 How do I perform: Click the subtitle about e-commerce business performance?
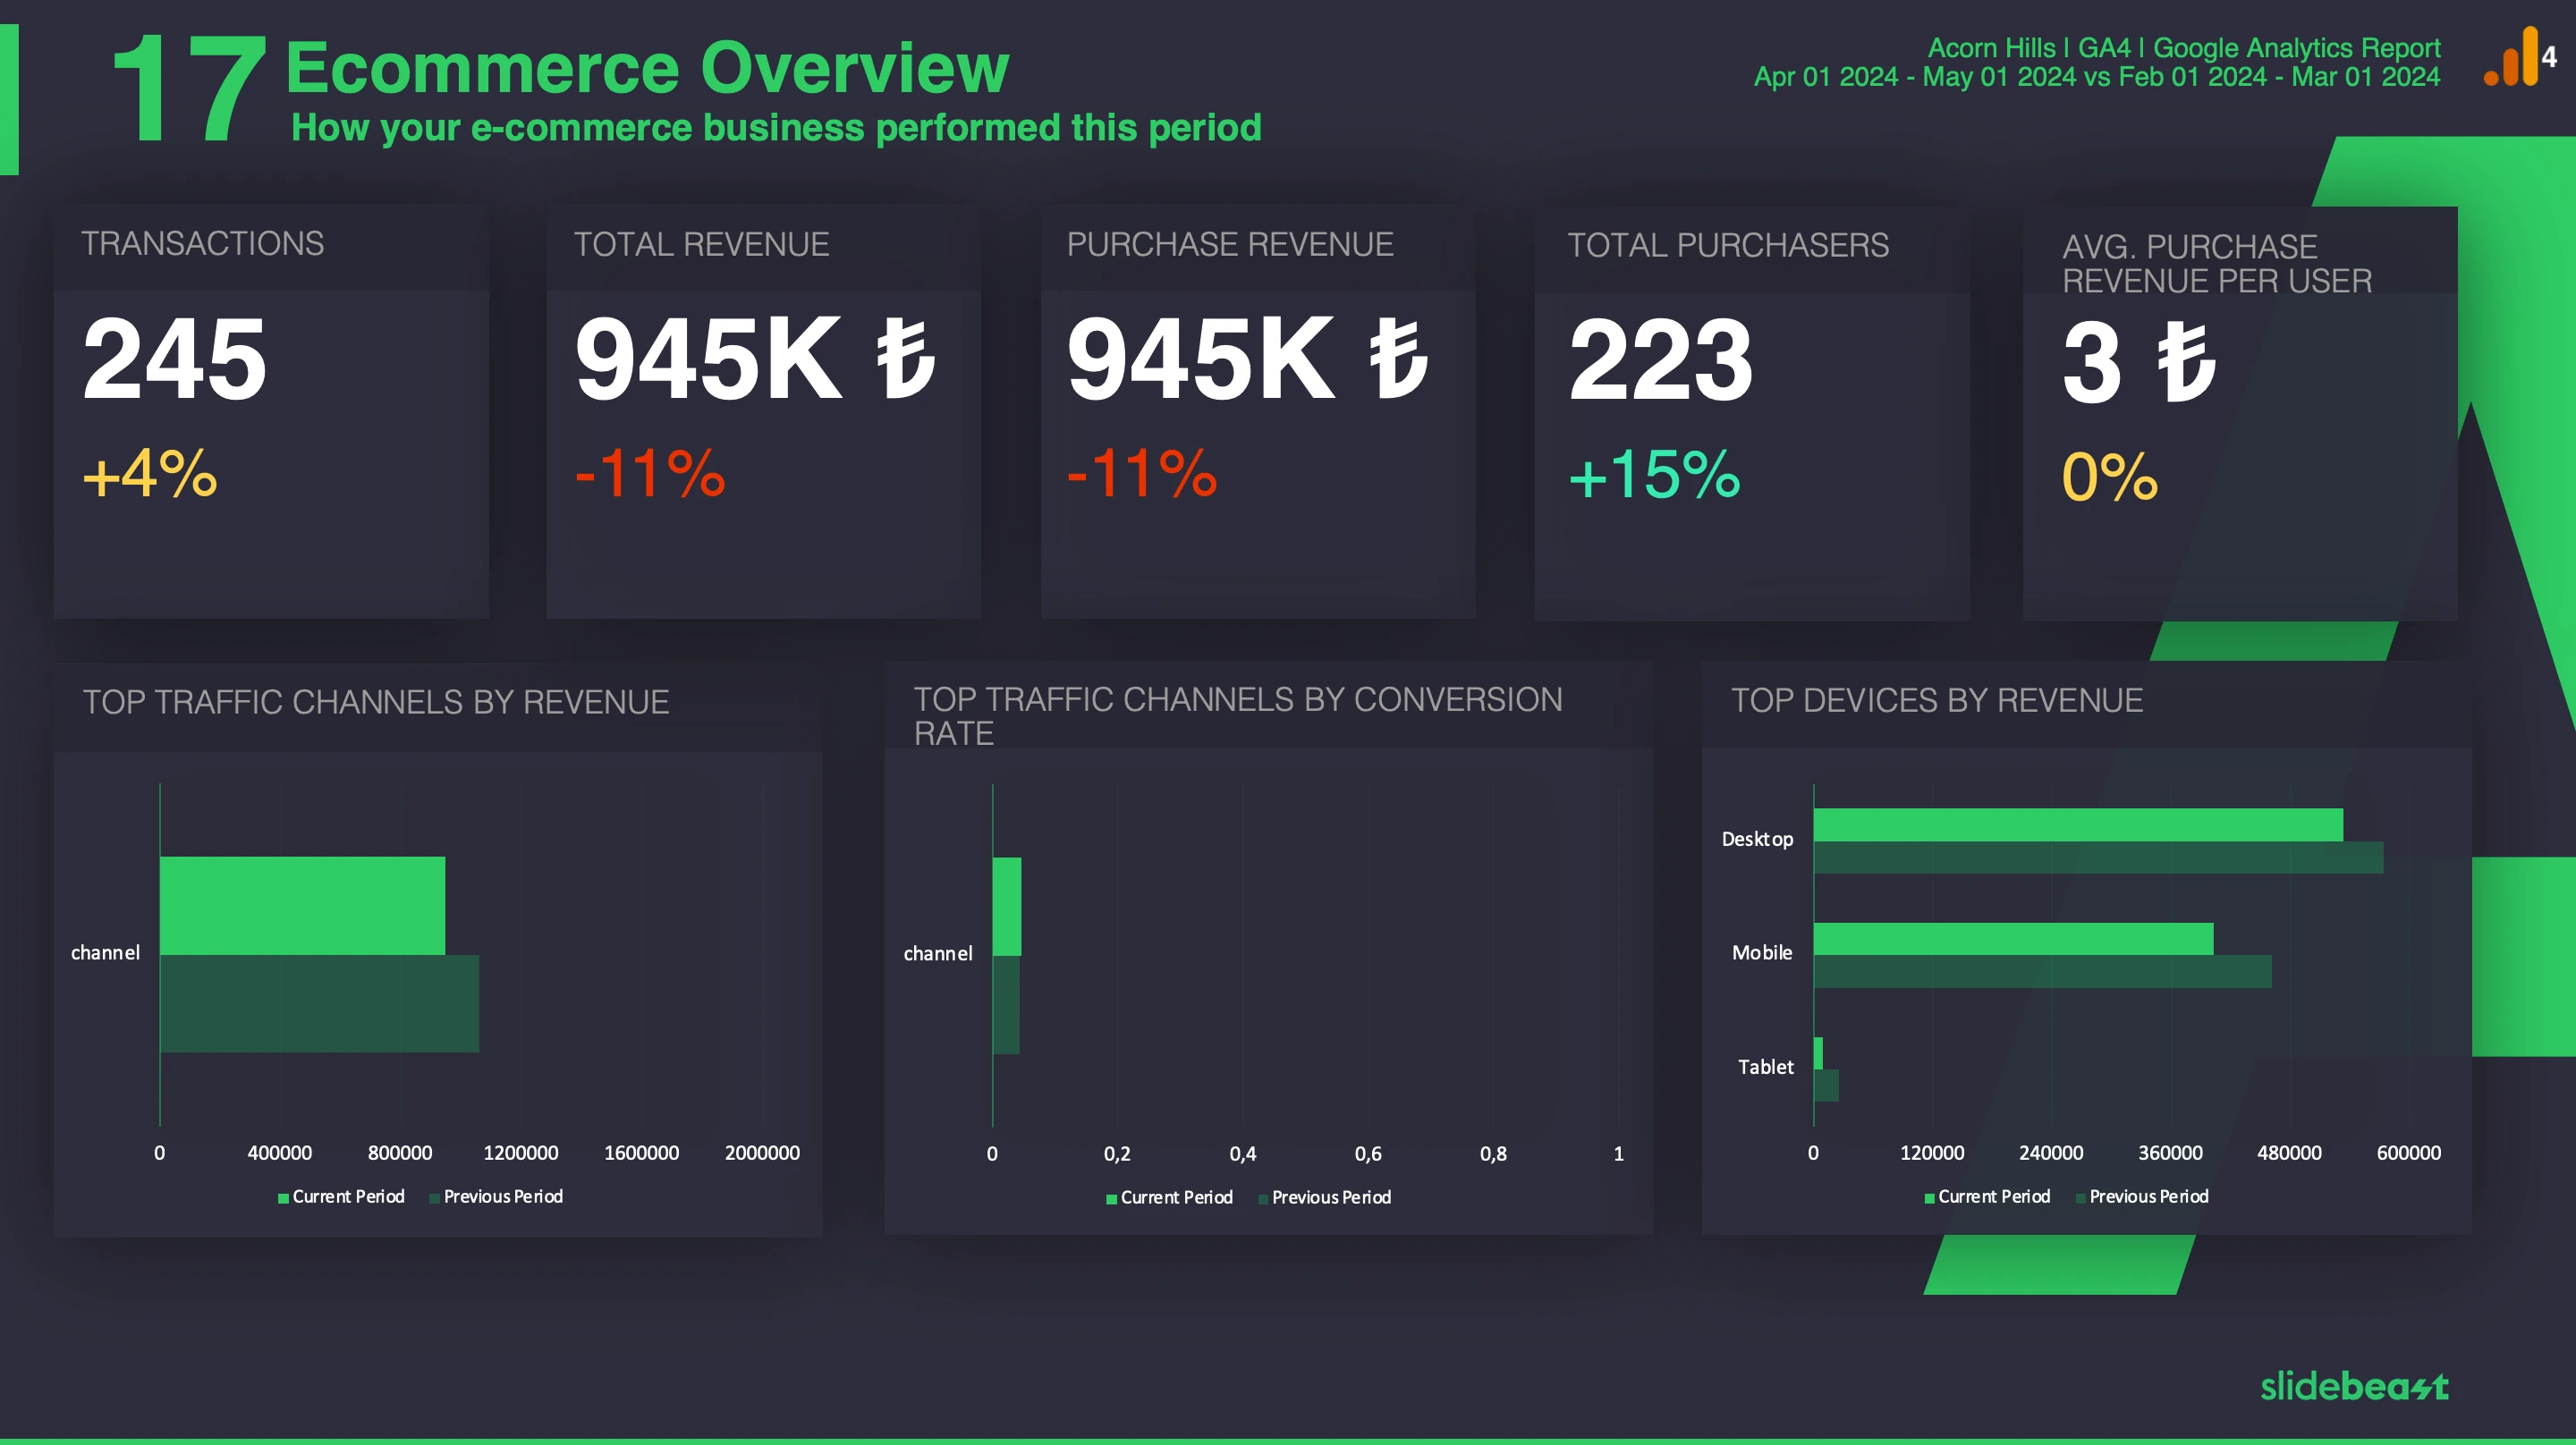tap(776, 128)
